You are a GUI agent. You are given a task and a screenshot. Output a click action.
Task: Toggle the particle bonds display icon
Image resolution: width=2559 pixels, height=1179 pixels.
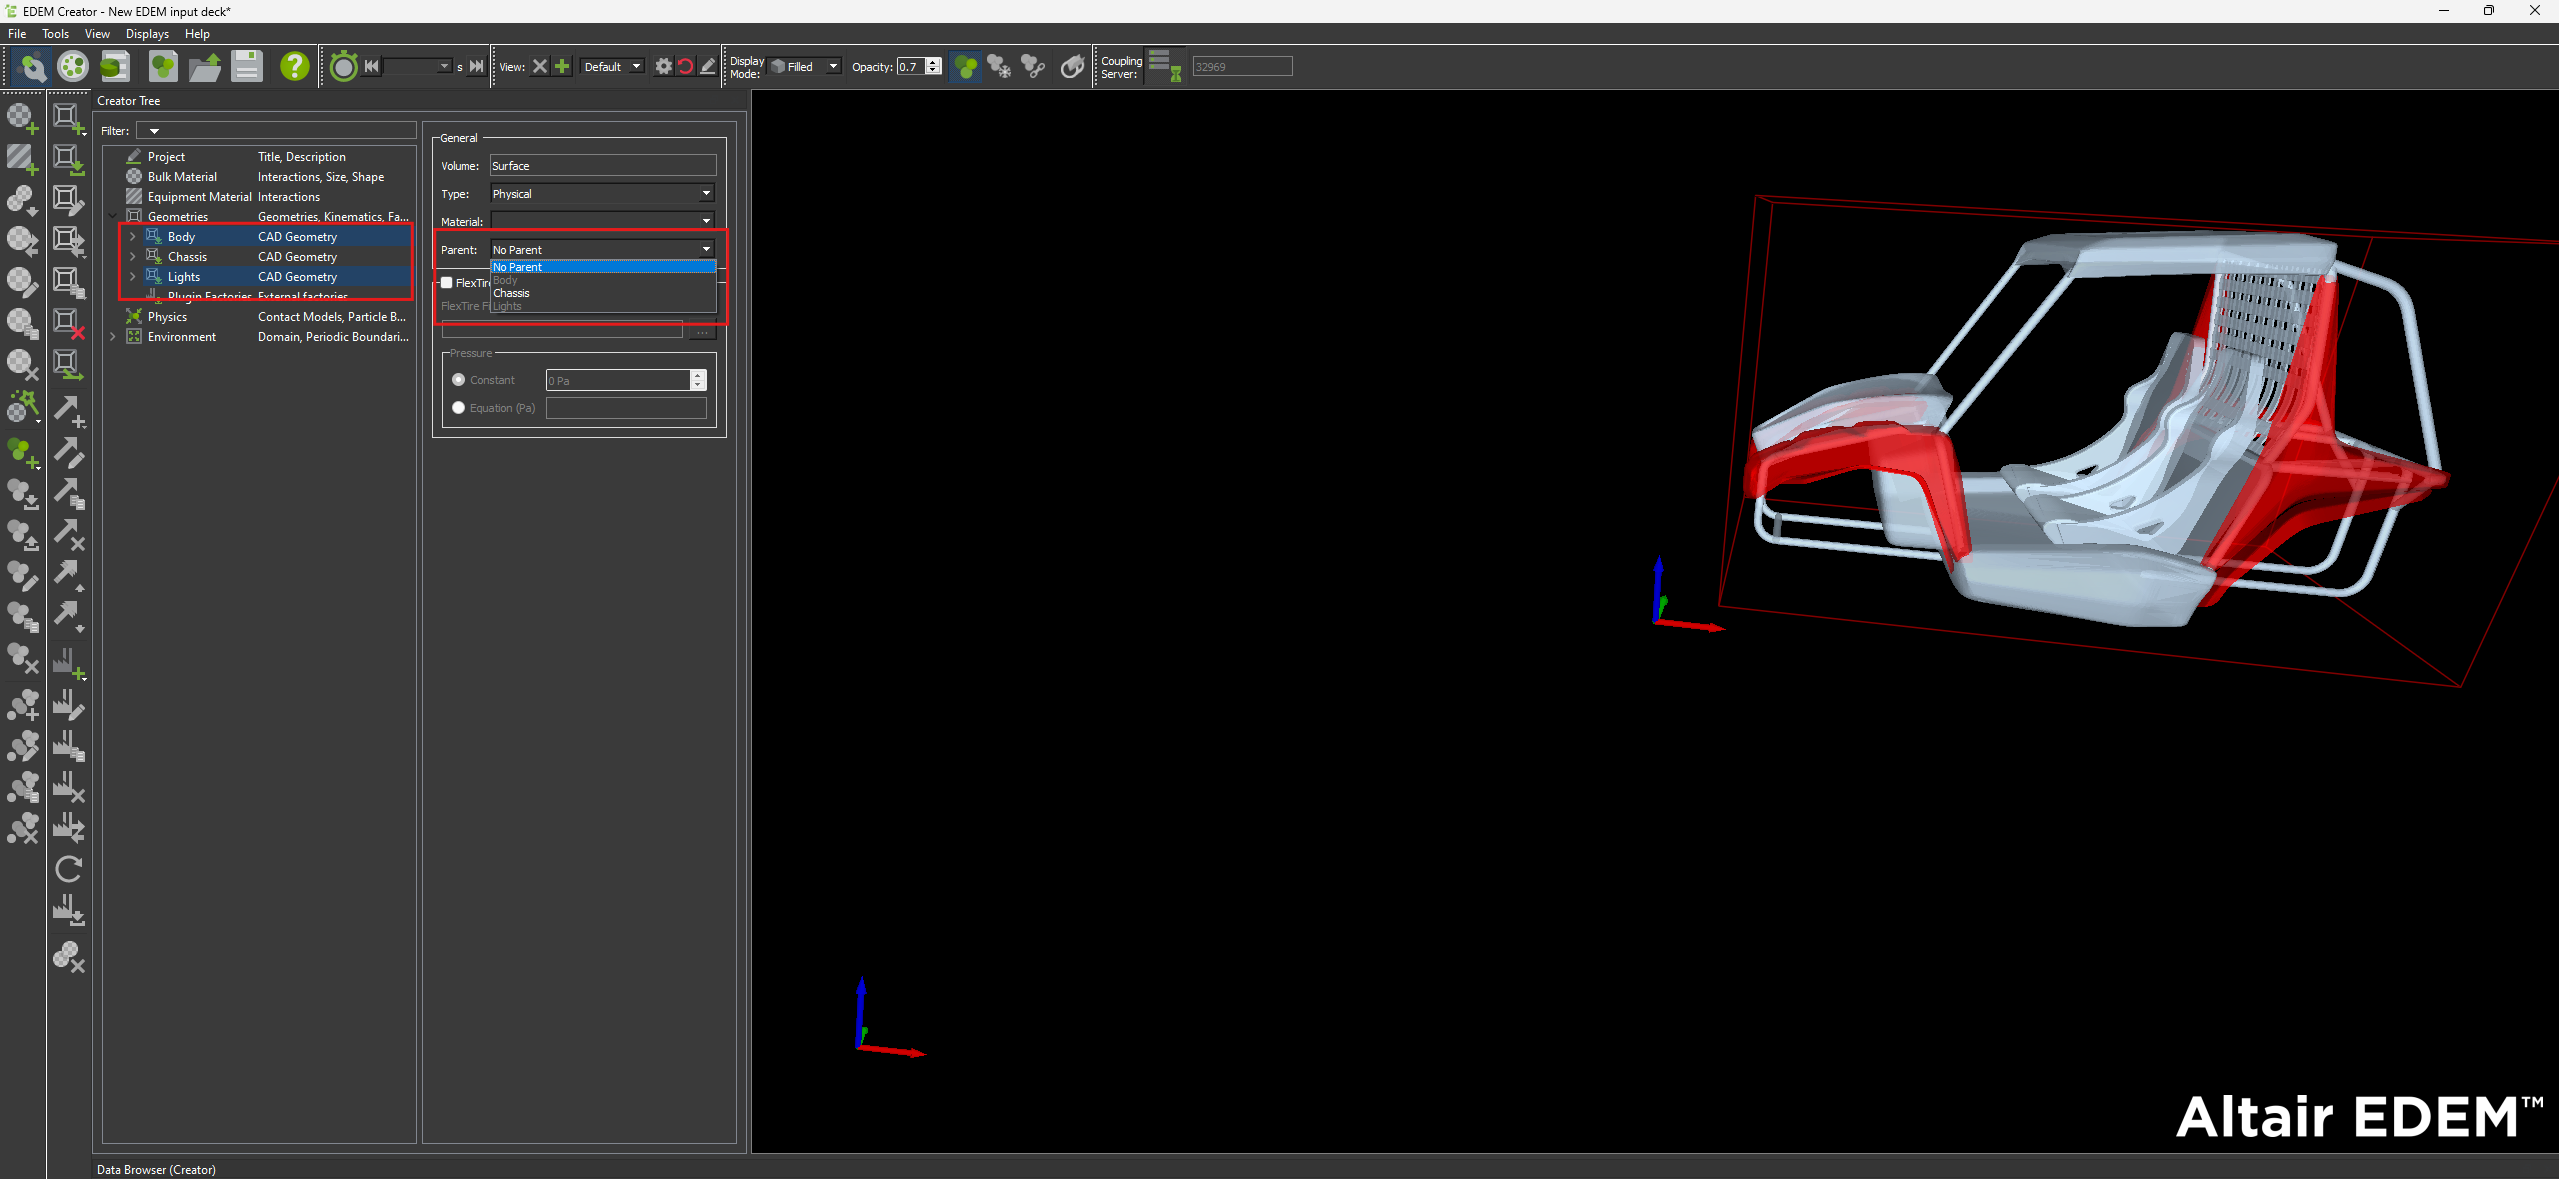1033,67
